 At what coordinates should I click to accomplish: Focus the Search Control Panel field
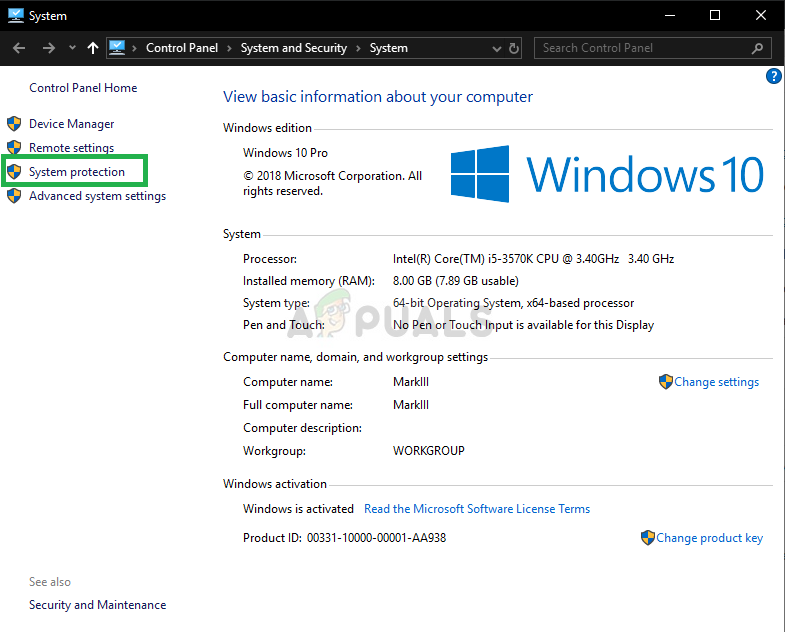(652, 48)
